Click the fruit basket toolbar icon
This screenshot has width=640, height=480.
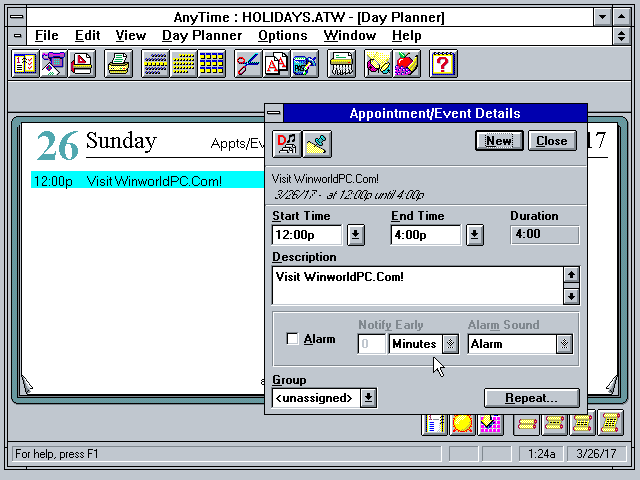tap(406, 64)
